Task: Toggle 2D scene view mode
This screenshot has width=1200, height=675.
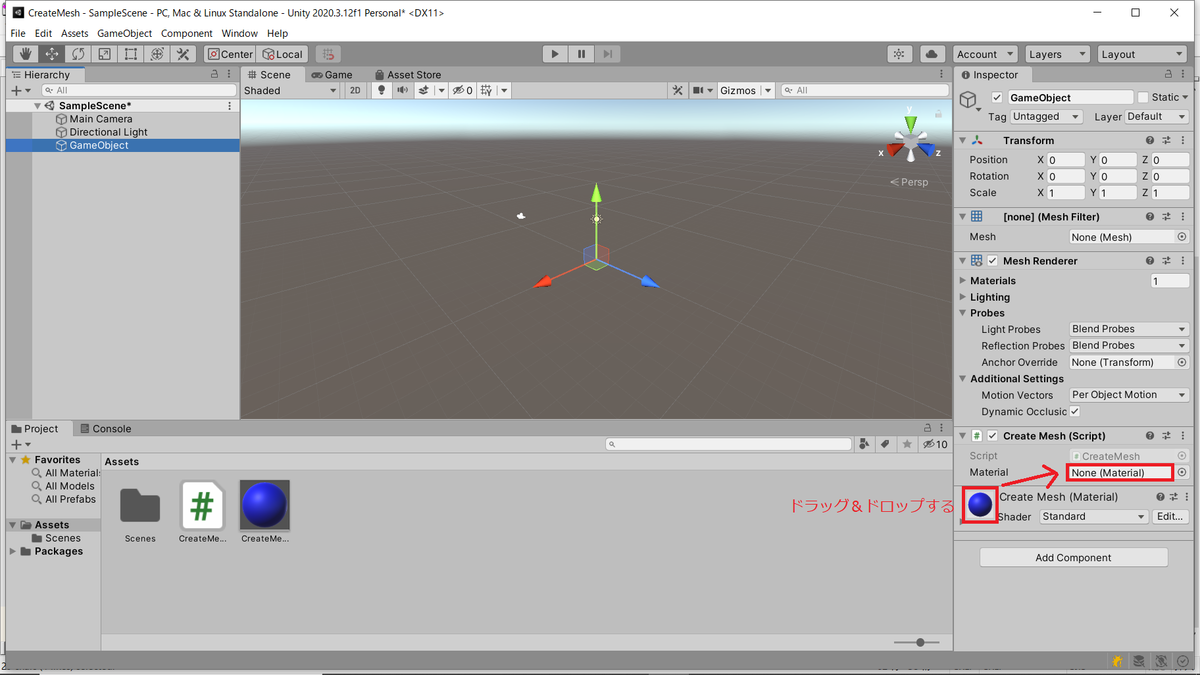Action: pos(355,90)
